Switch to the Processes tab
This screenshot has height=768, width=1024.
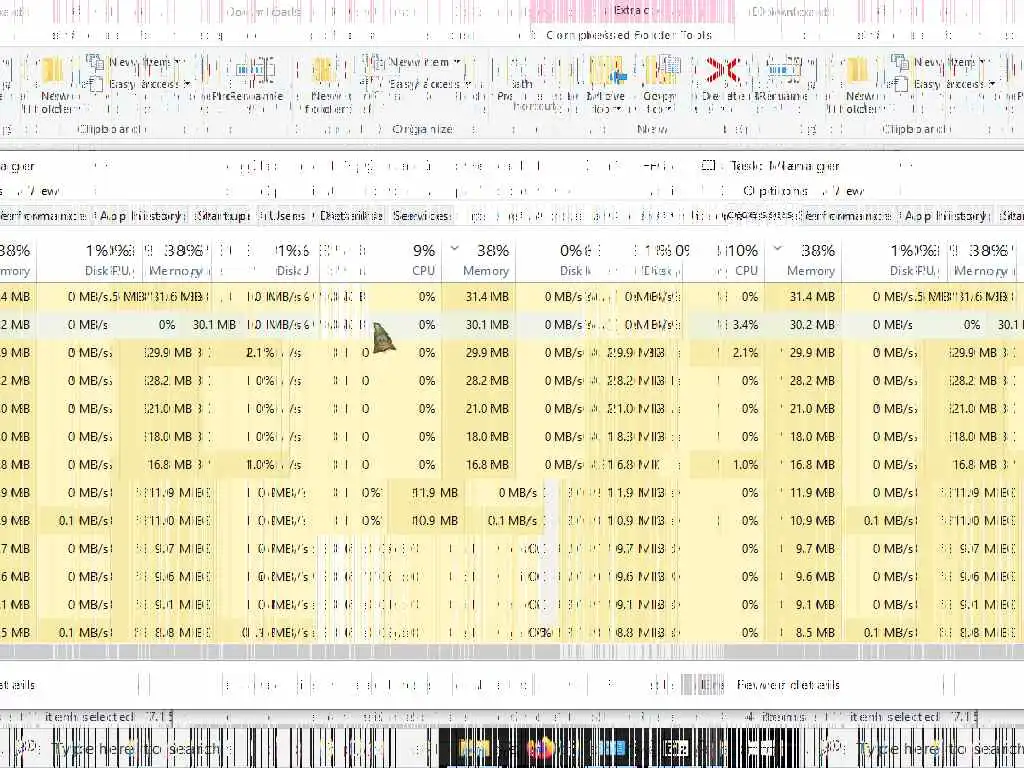(761, 214)
